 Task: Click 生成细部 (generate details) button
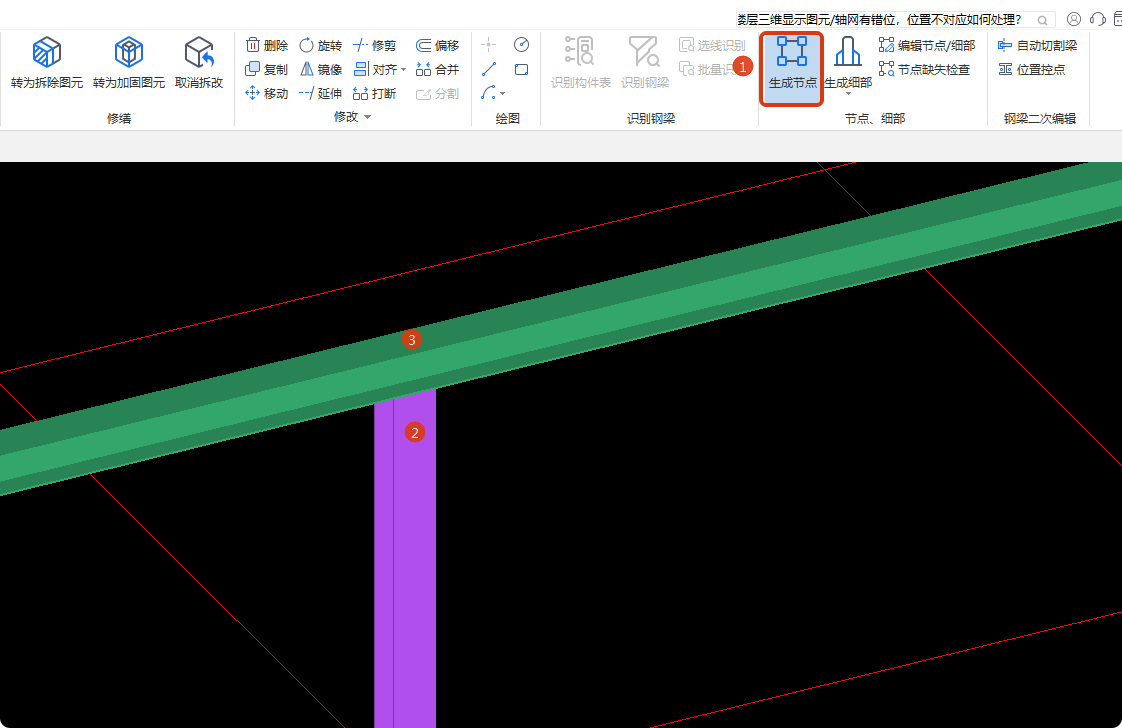(x=848, y=63)
